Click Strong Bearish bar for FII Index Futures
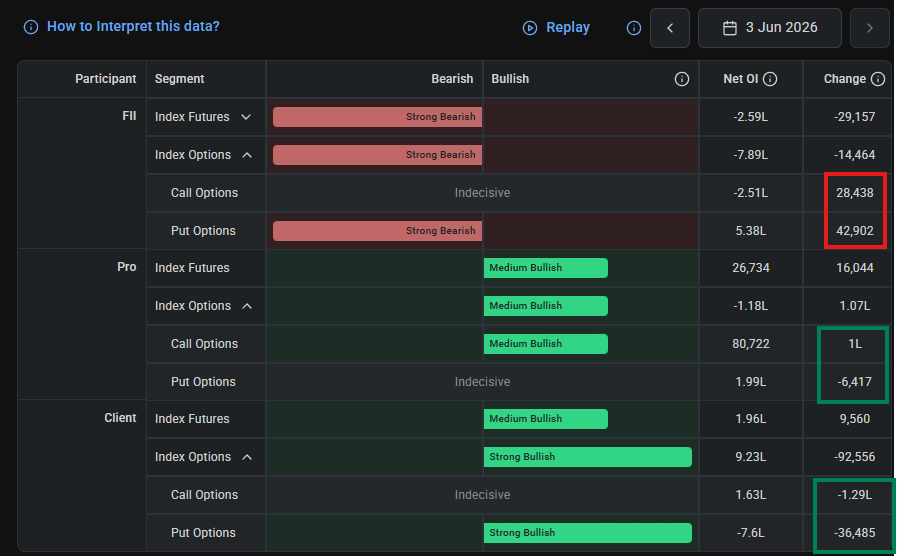This screenshot has height=556, width=897. 378,117
